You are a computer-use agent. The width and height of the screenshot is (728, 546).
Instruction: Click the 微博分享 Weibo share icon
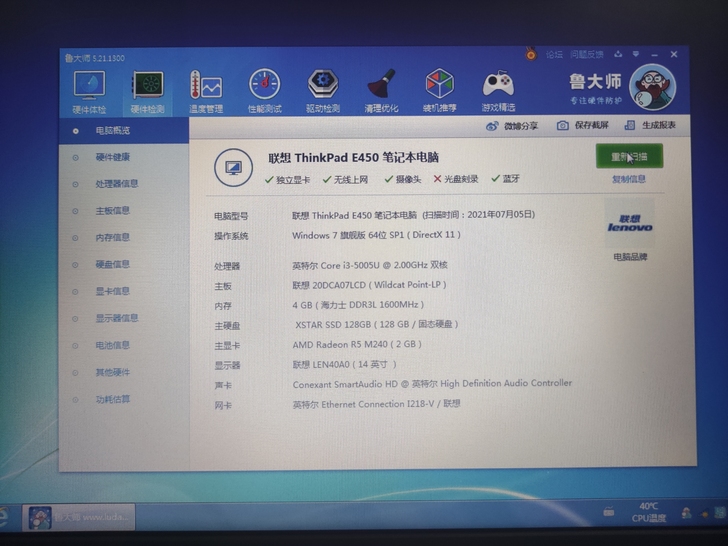click(x=492, y=126)
